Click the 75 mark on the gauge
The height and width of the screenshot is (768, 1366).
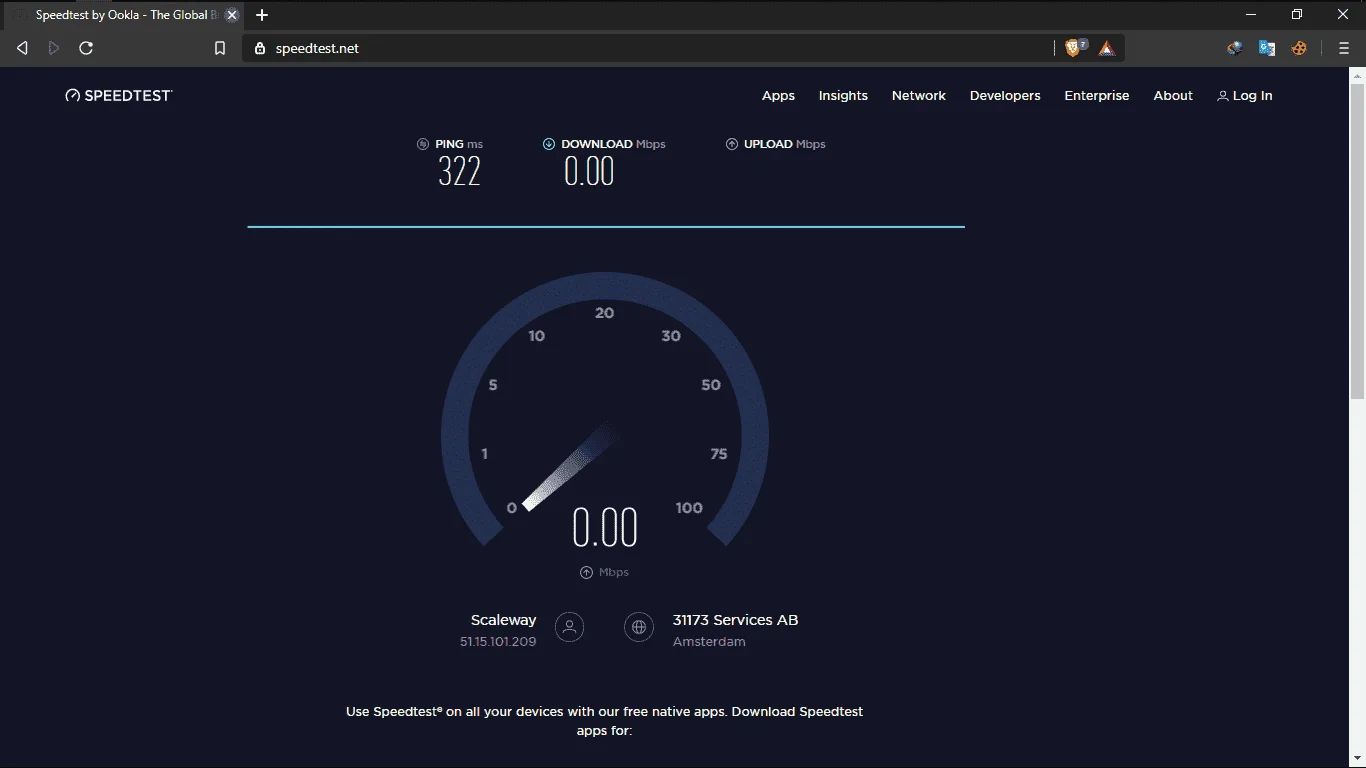coord(718,454)
